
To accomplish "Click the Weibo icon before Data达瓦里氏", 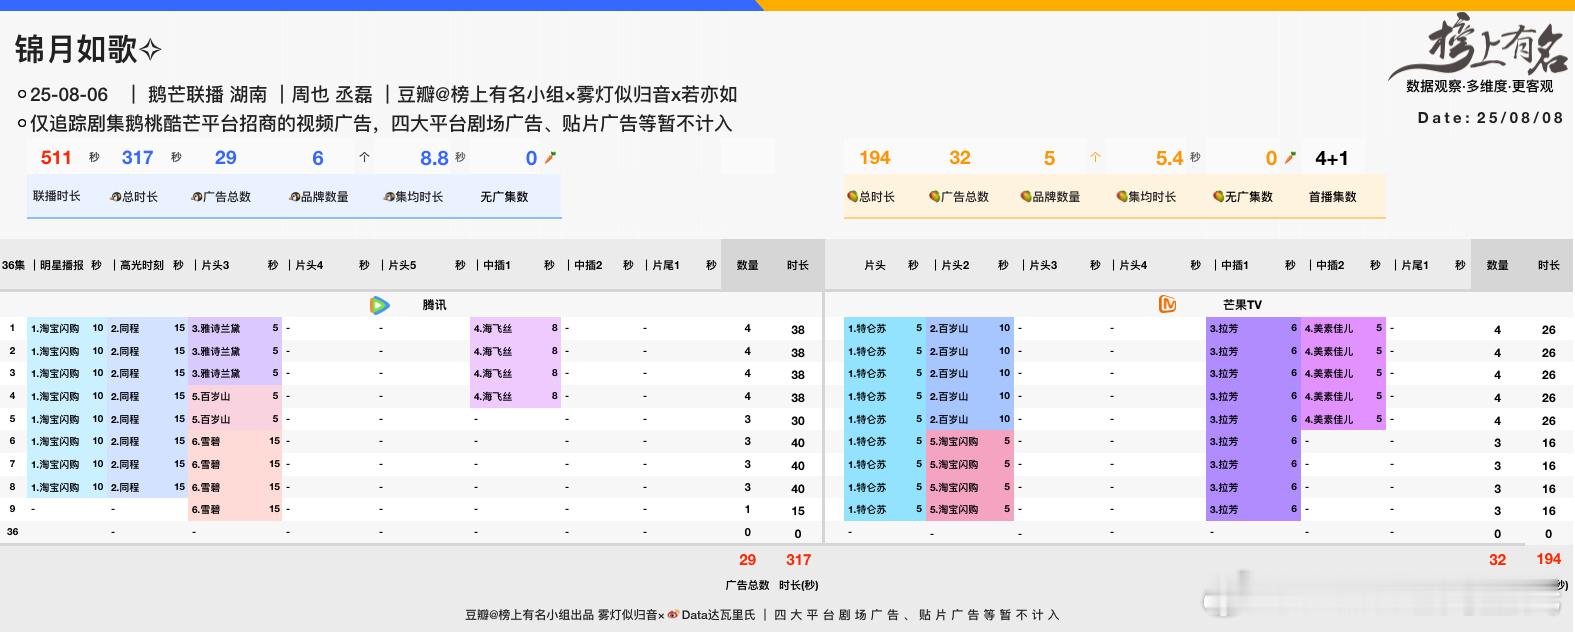I will [673, 615].
